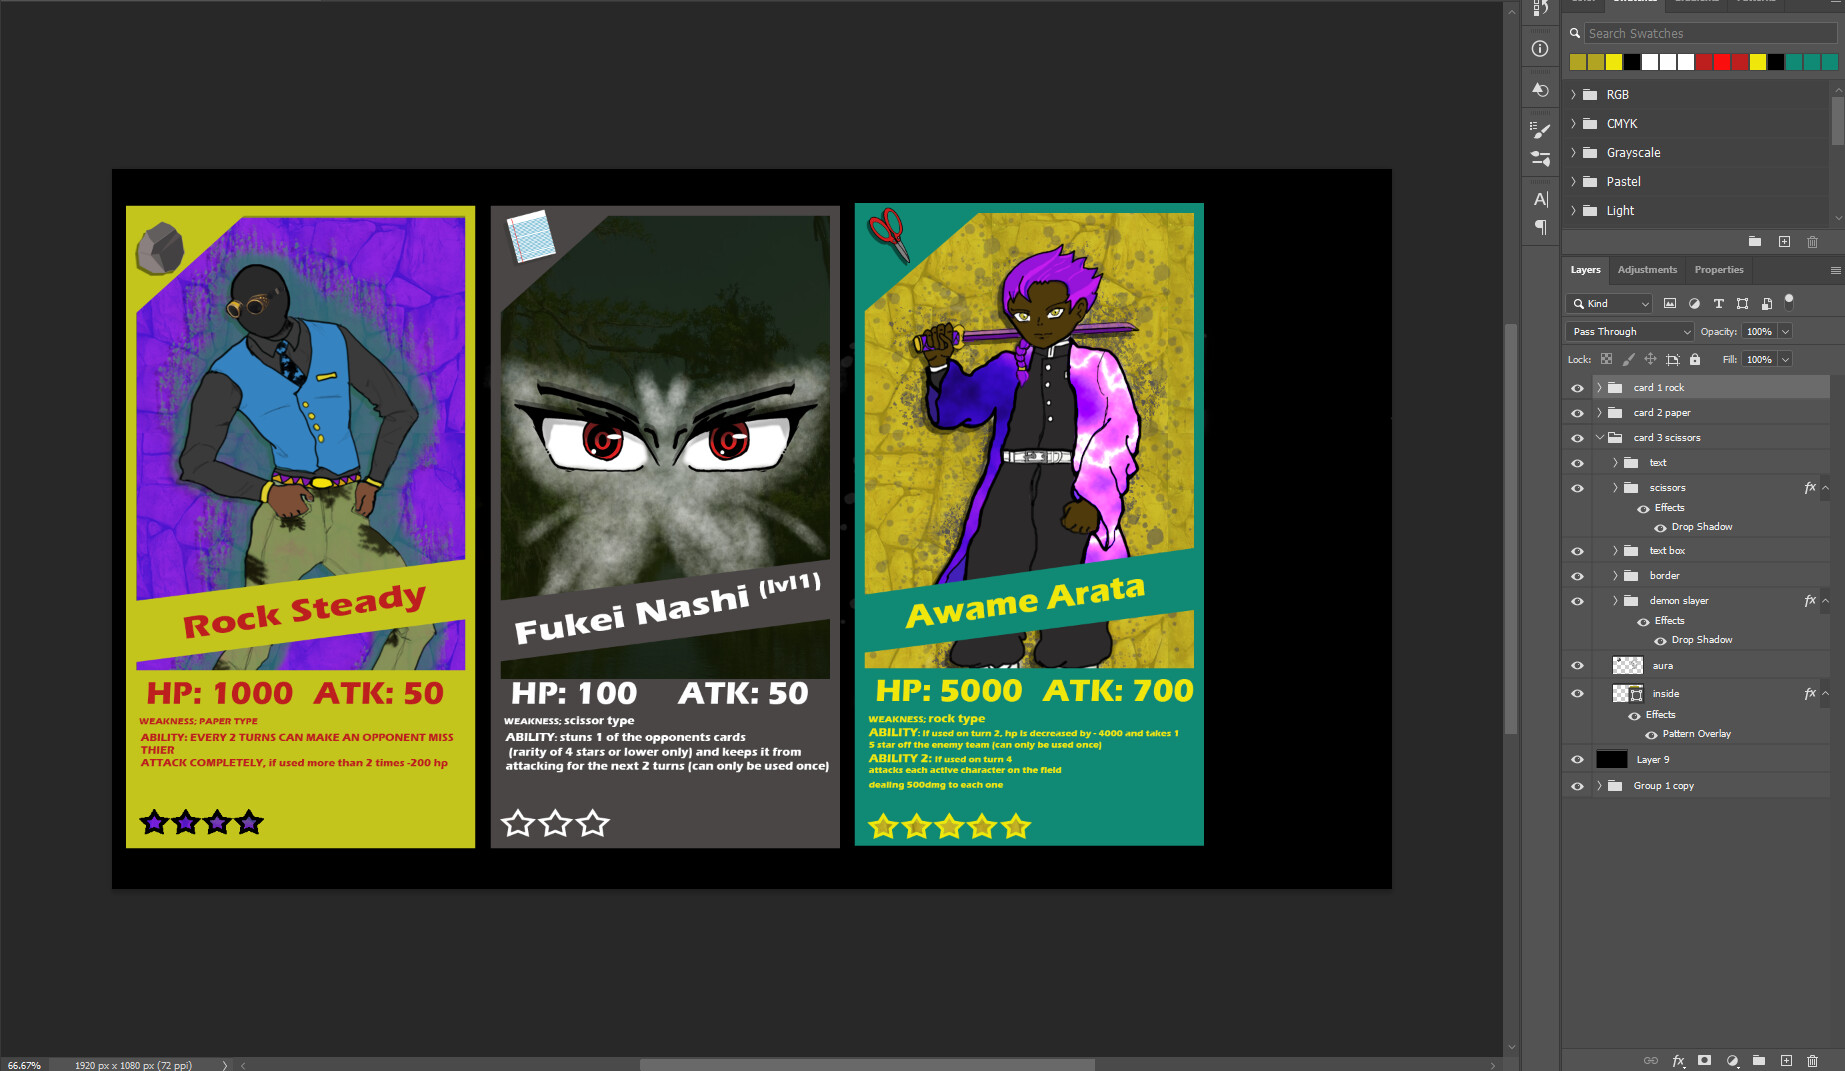Screen dimensions: 1845x1071
Task: Create a new layer with the plus icon
Action: pos(1786,1060)
